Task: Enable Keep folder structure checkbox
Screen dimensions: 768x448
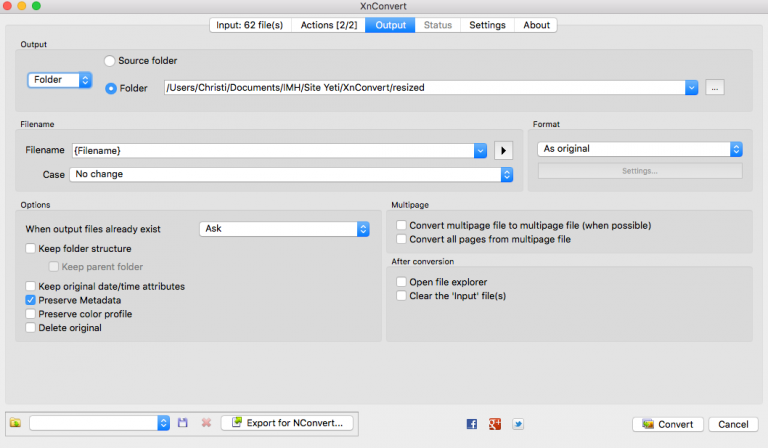Action: (x=30, y=249)
